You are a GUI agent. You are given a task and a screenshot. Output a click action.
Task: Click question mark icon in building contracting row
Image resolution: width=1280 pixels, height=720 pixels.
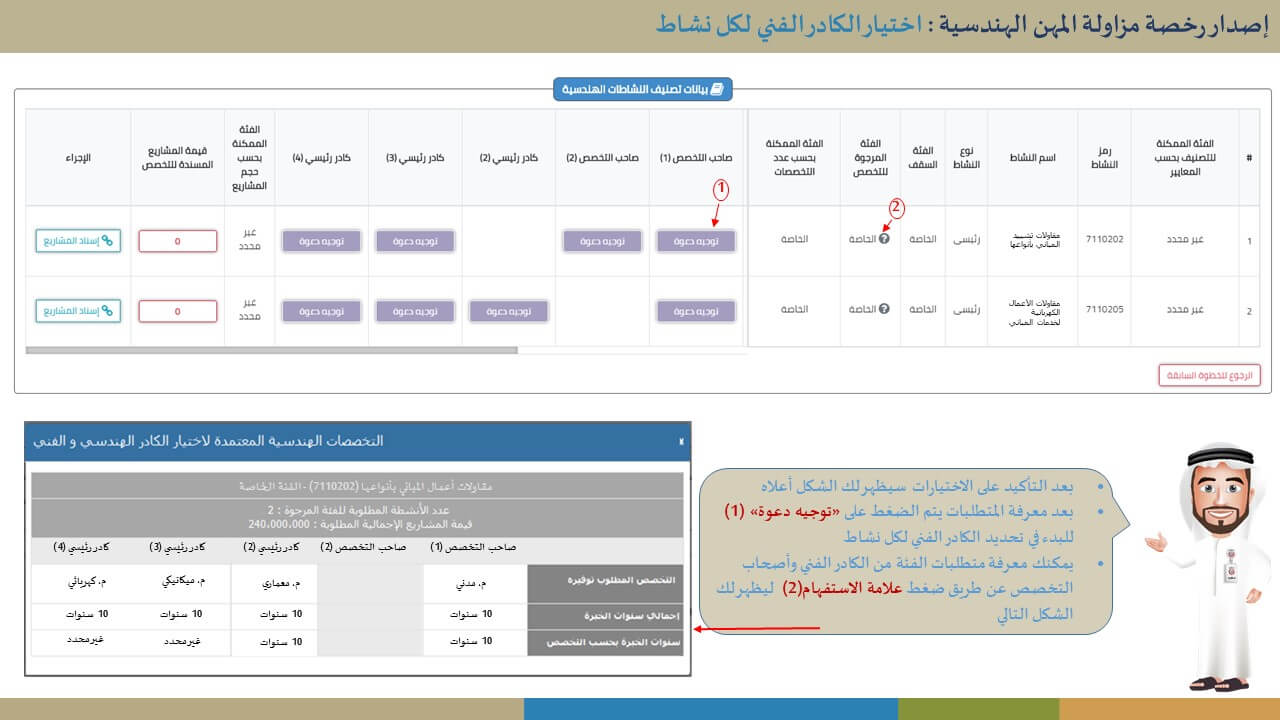tap(884, 240)
